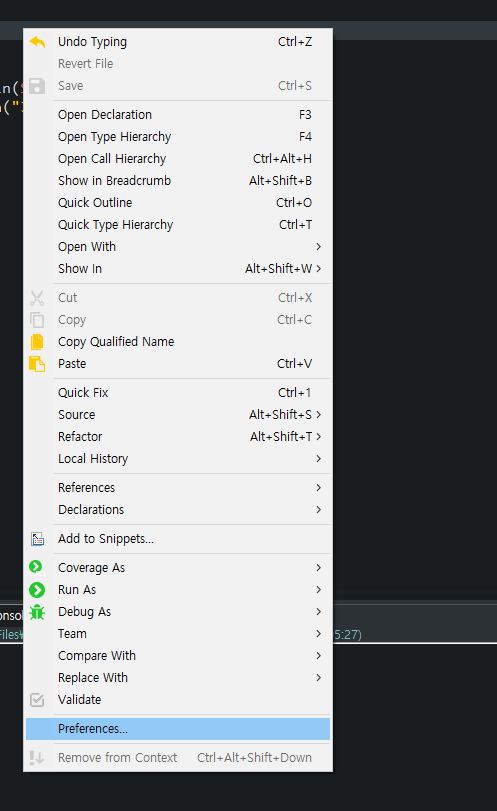This screenshot has height=811, width=497.
Task: Expand the Show In submenu arrow
Action: (319, 269)
